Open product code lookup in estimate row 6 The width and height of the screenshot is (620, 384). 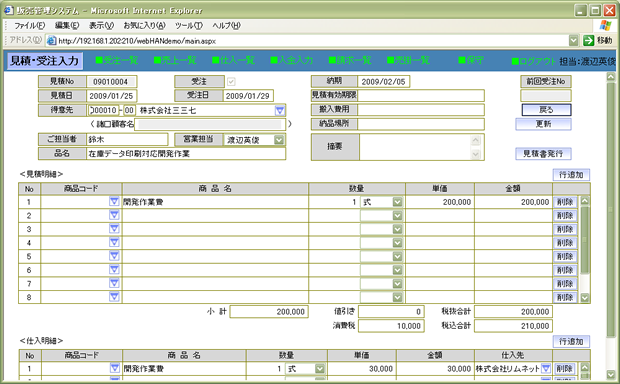114,270
